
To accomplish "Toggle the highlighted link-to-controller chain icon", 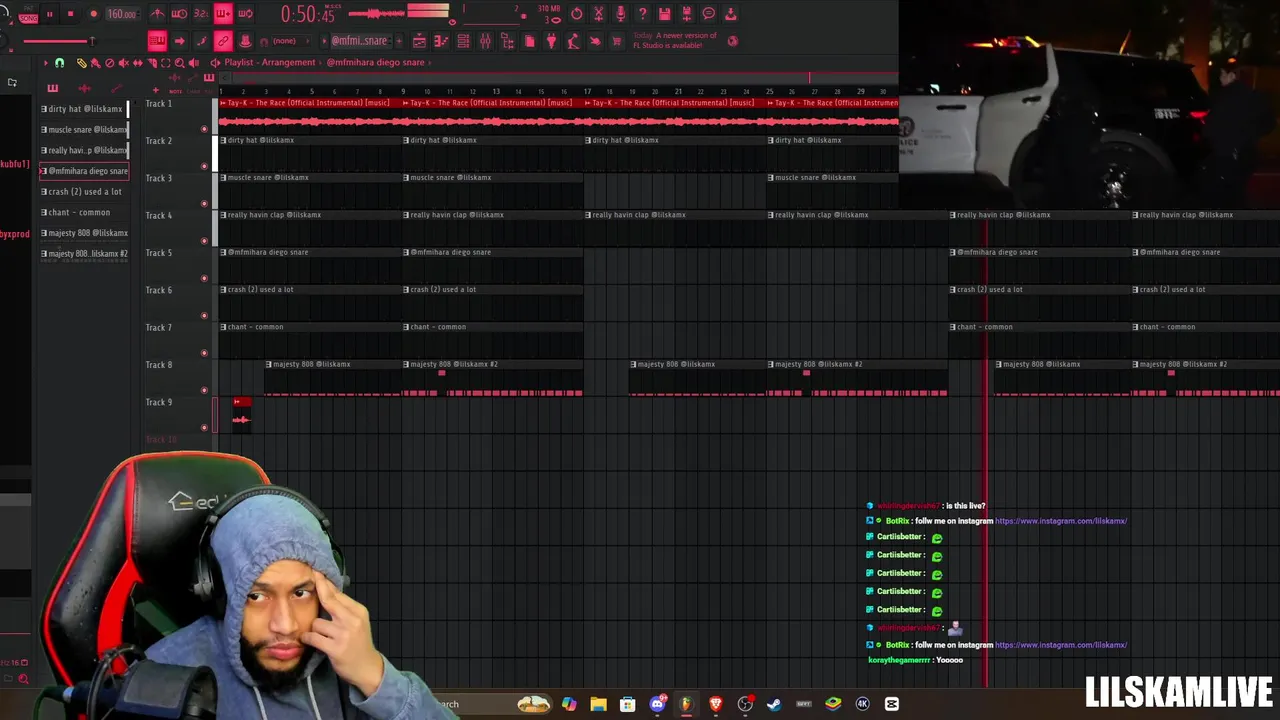I will click(223, 41).
